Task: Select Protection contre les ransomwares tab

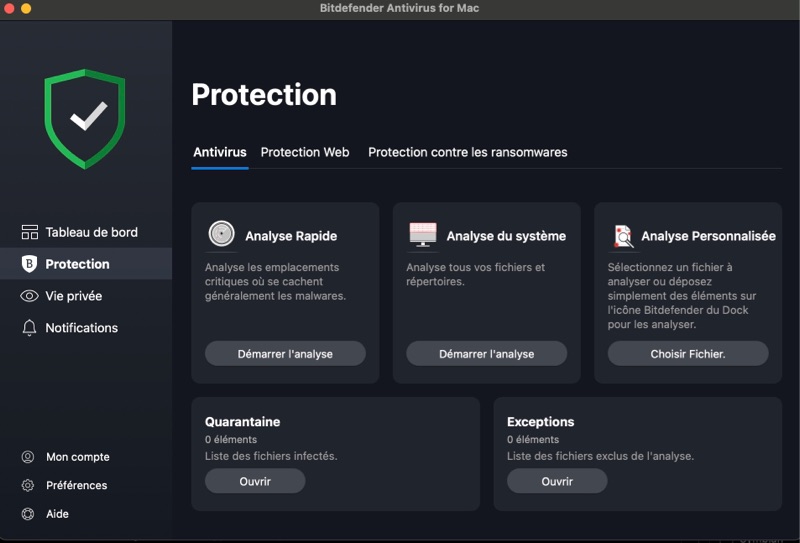Action: [x=467, y=153]
